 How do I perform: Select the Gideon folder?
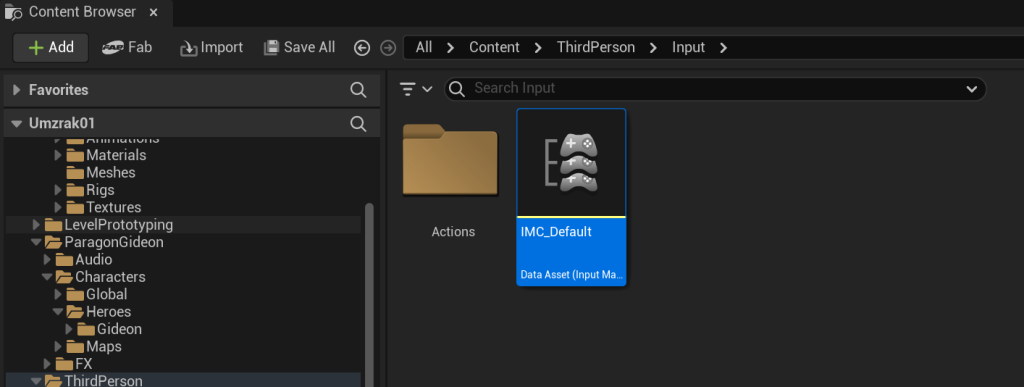pyautogui.click(x=110, y=329)
